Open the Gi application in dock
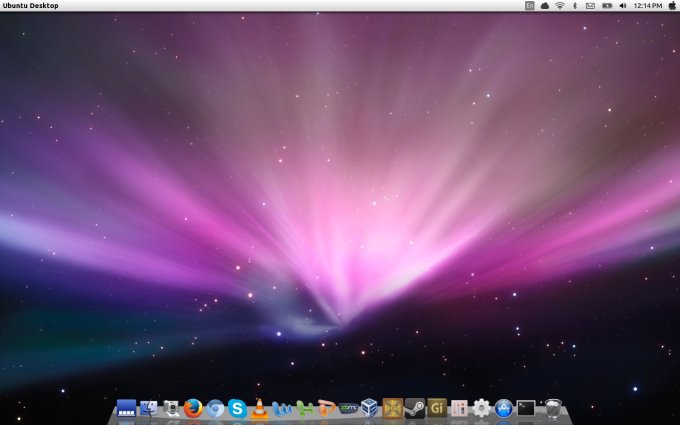The height and width of the screenshot is (425, 680). tap(437, 408)
